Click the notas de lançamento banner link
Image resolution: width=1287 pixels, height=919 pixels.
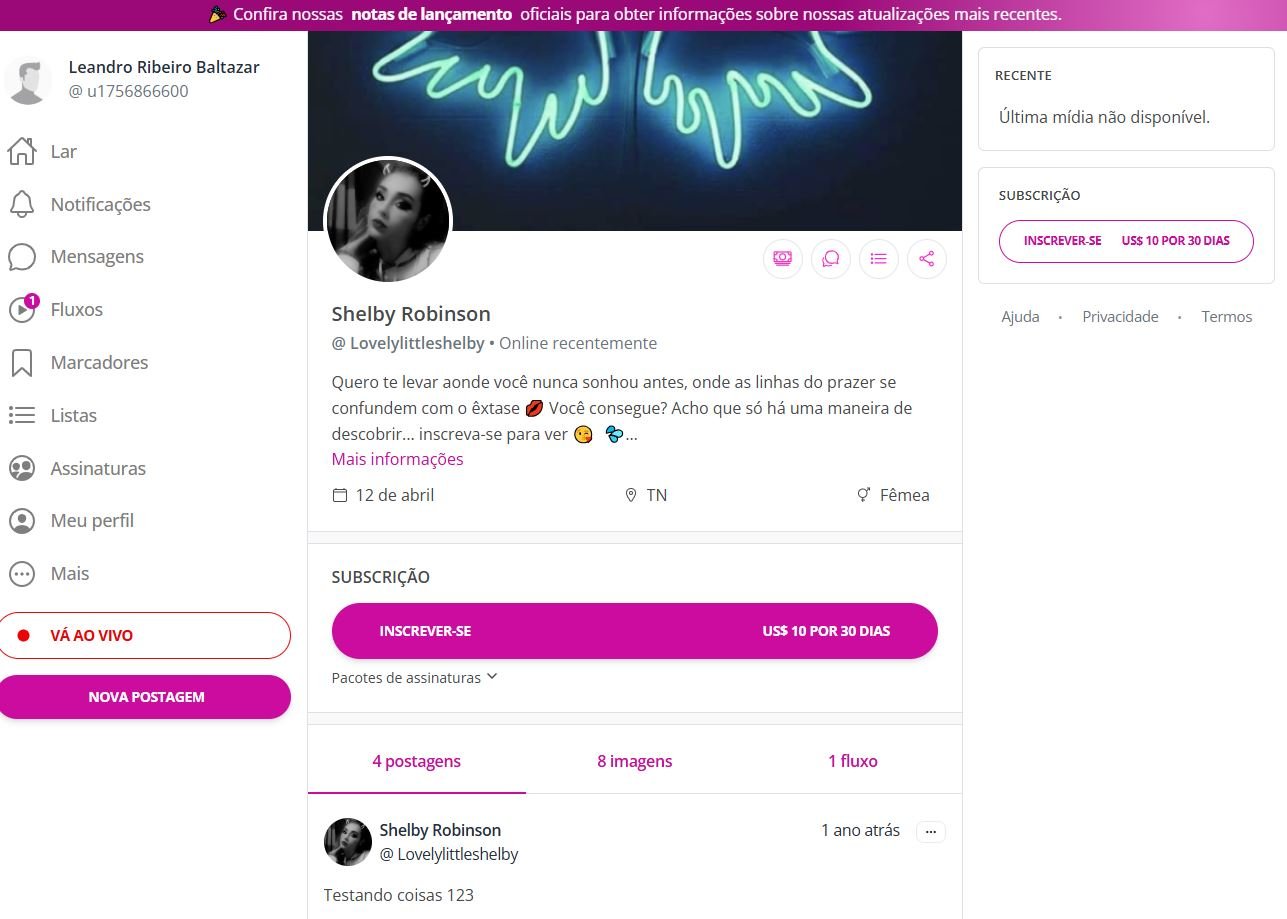point(432,15)
